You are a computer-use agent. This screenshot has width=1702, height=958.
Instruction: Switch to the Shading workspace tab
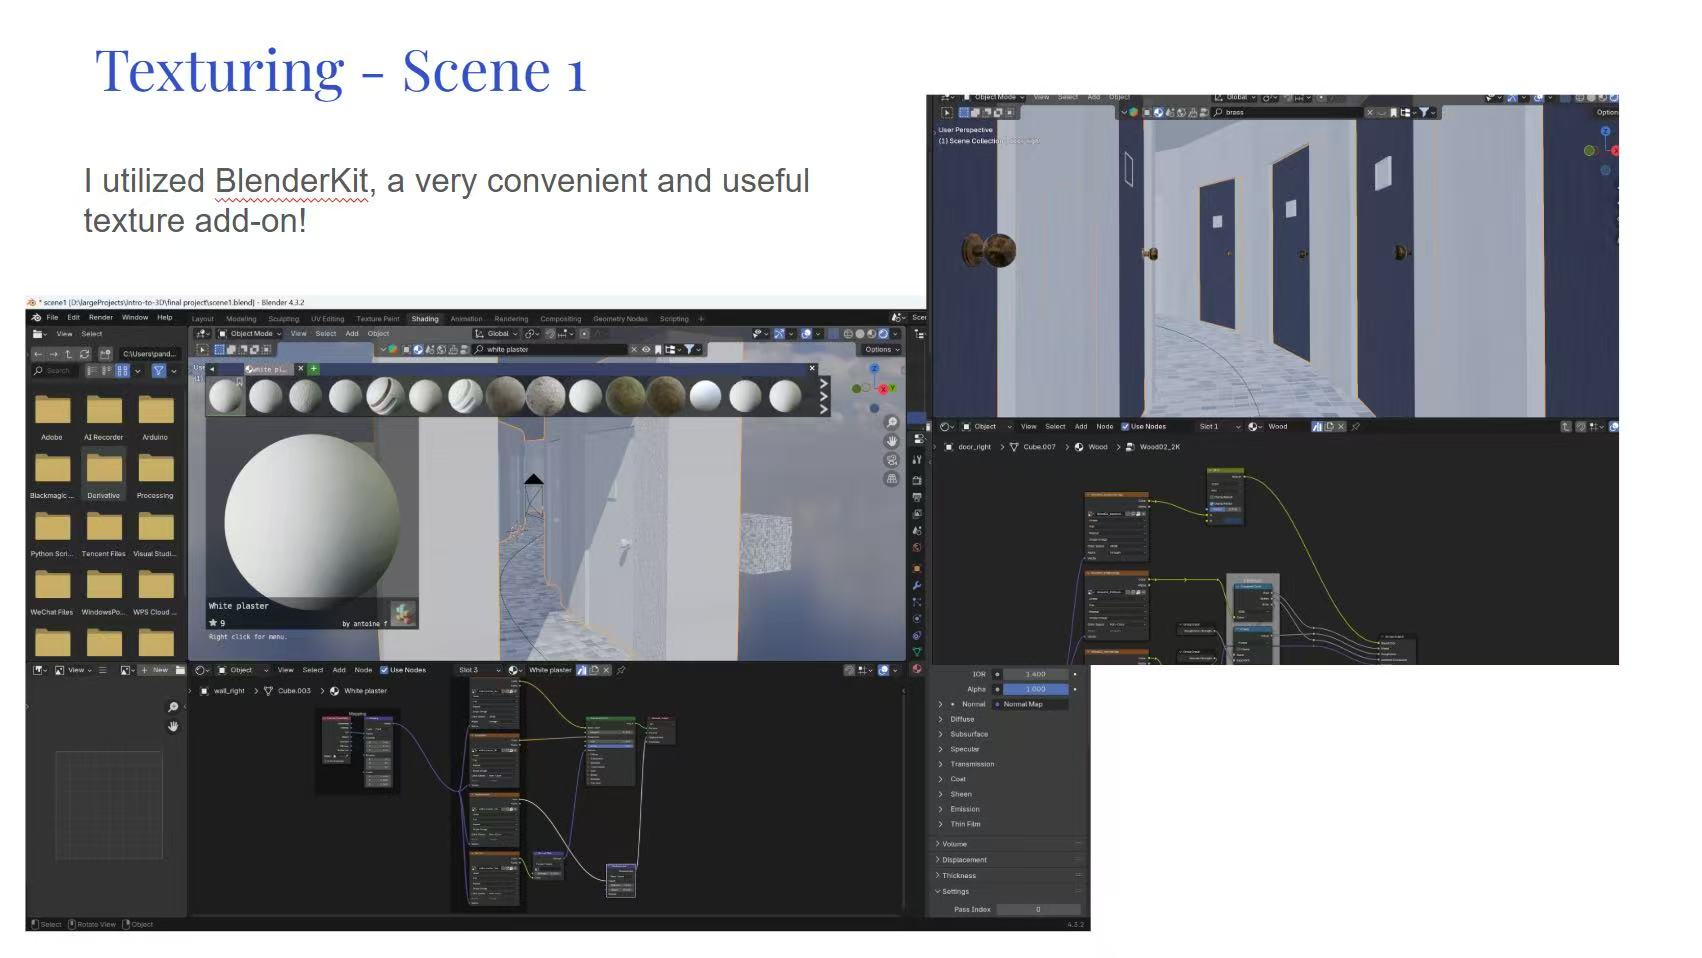pyautogui.click(x=425, y=319)
